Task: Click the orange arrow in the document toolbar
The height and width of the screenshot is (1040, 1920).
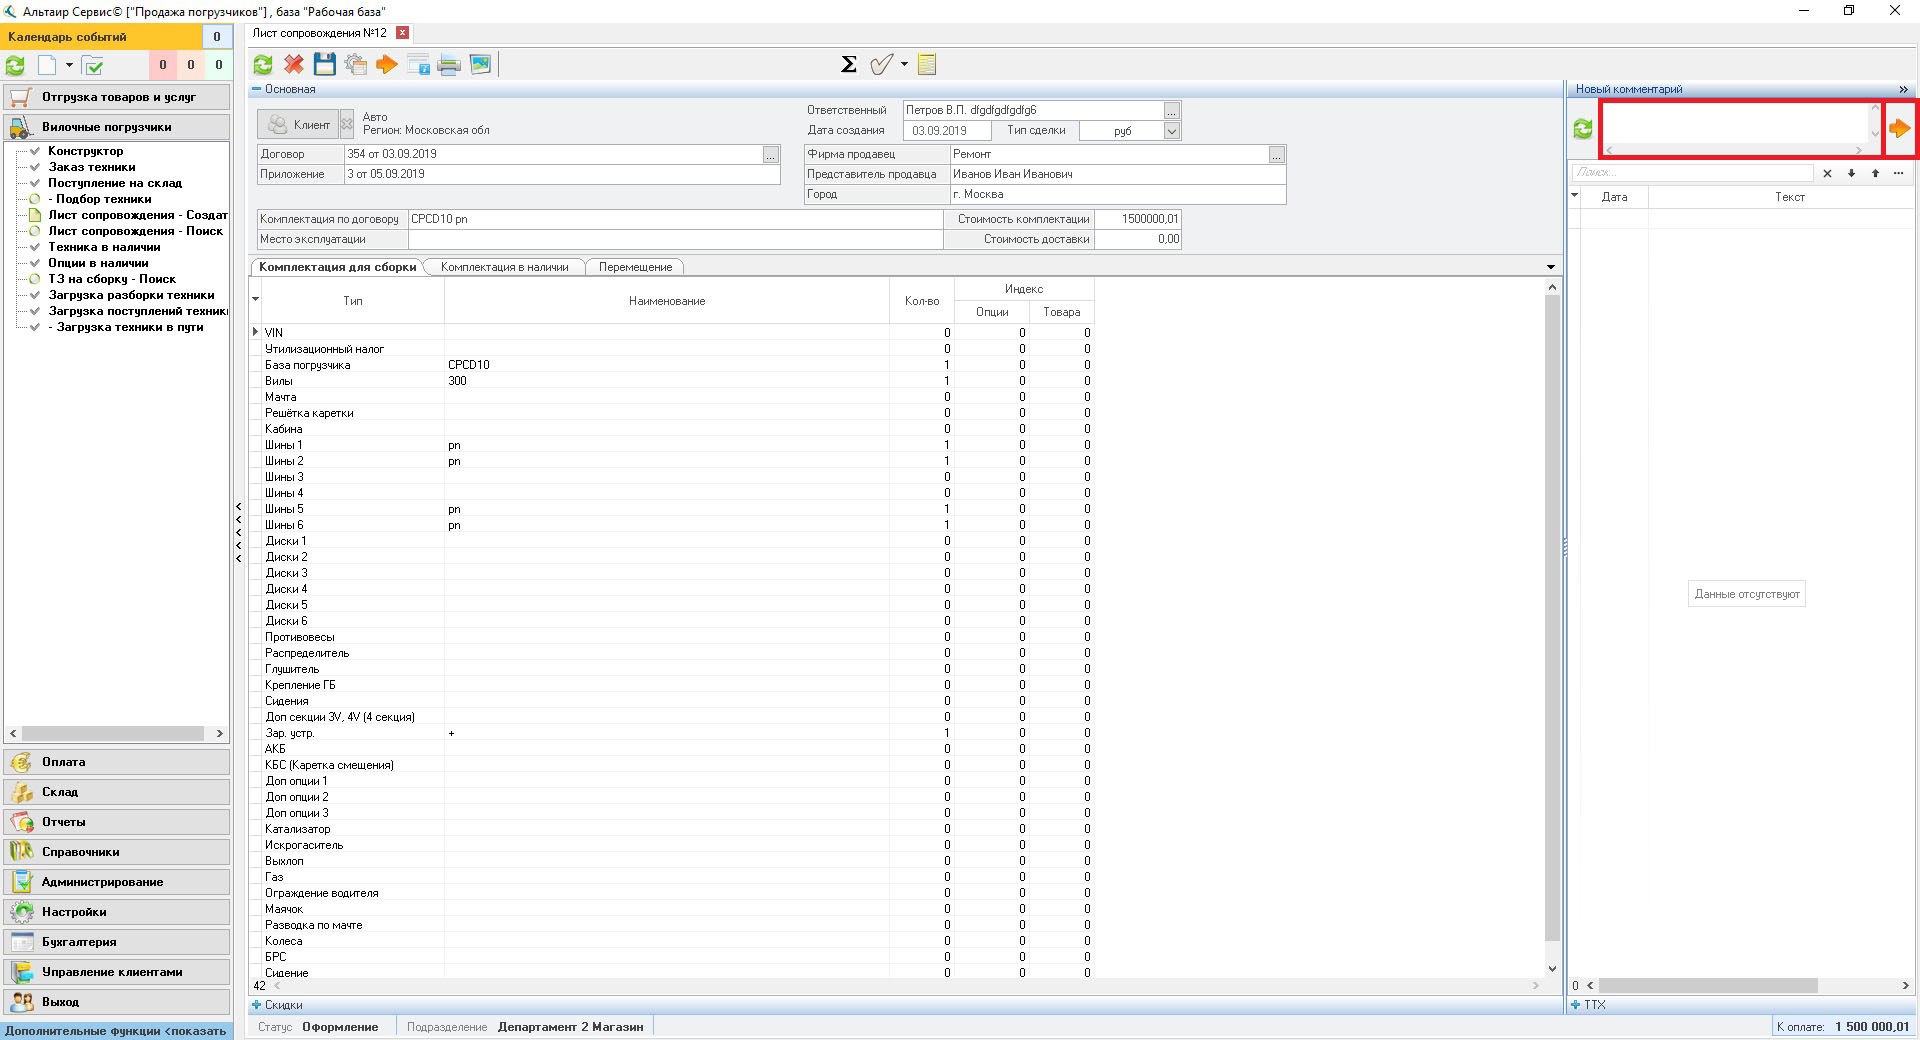Action: (x=387, y=65)
